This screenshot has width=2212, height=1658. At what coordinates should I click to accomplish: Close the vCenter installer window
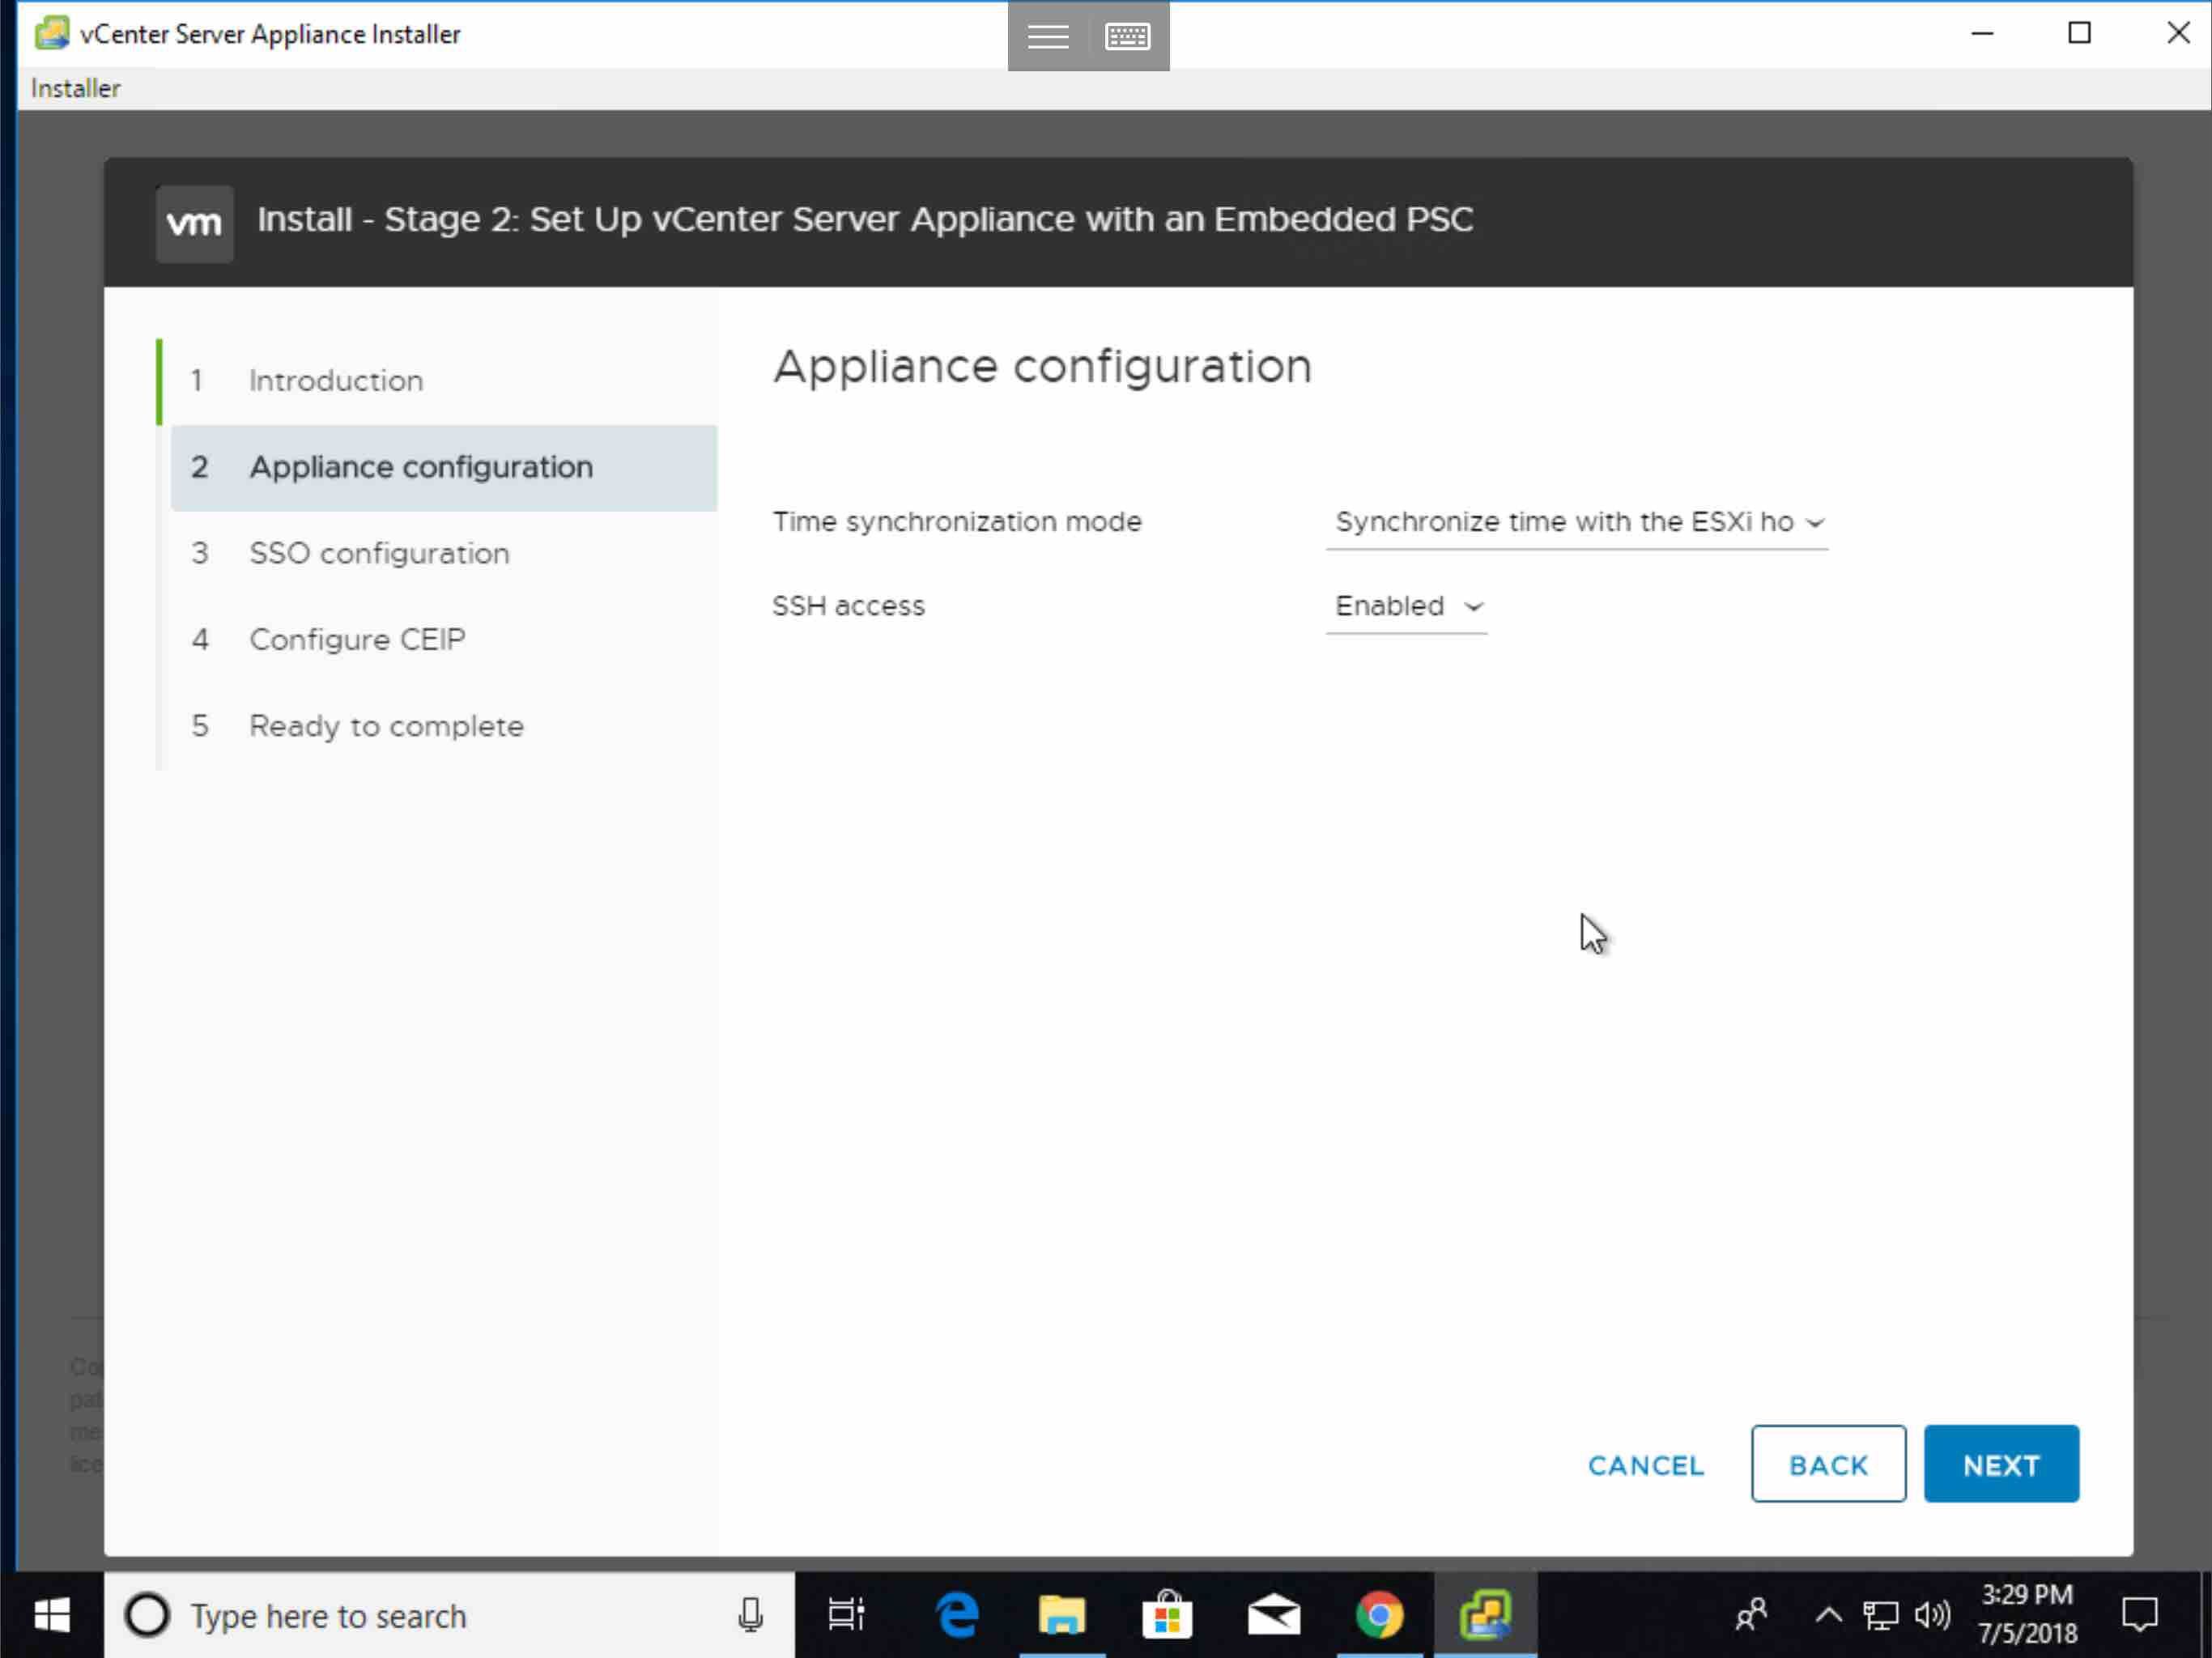[x=2178, y=34]
